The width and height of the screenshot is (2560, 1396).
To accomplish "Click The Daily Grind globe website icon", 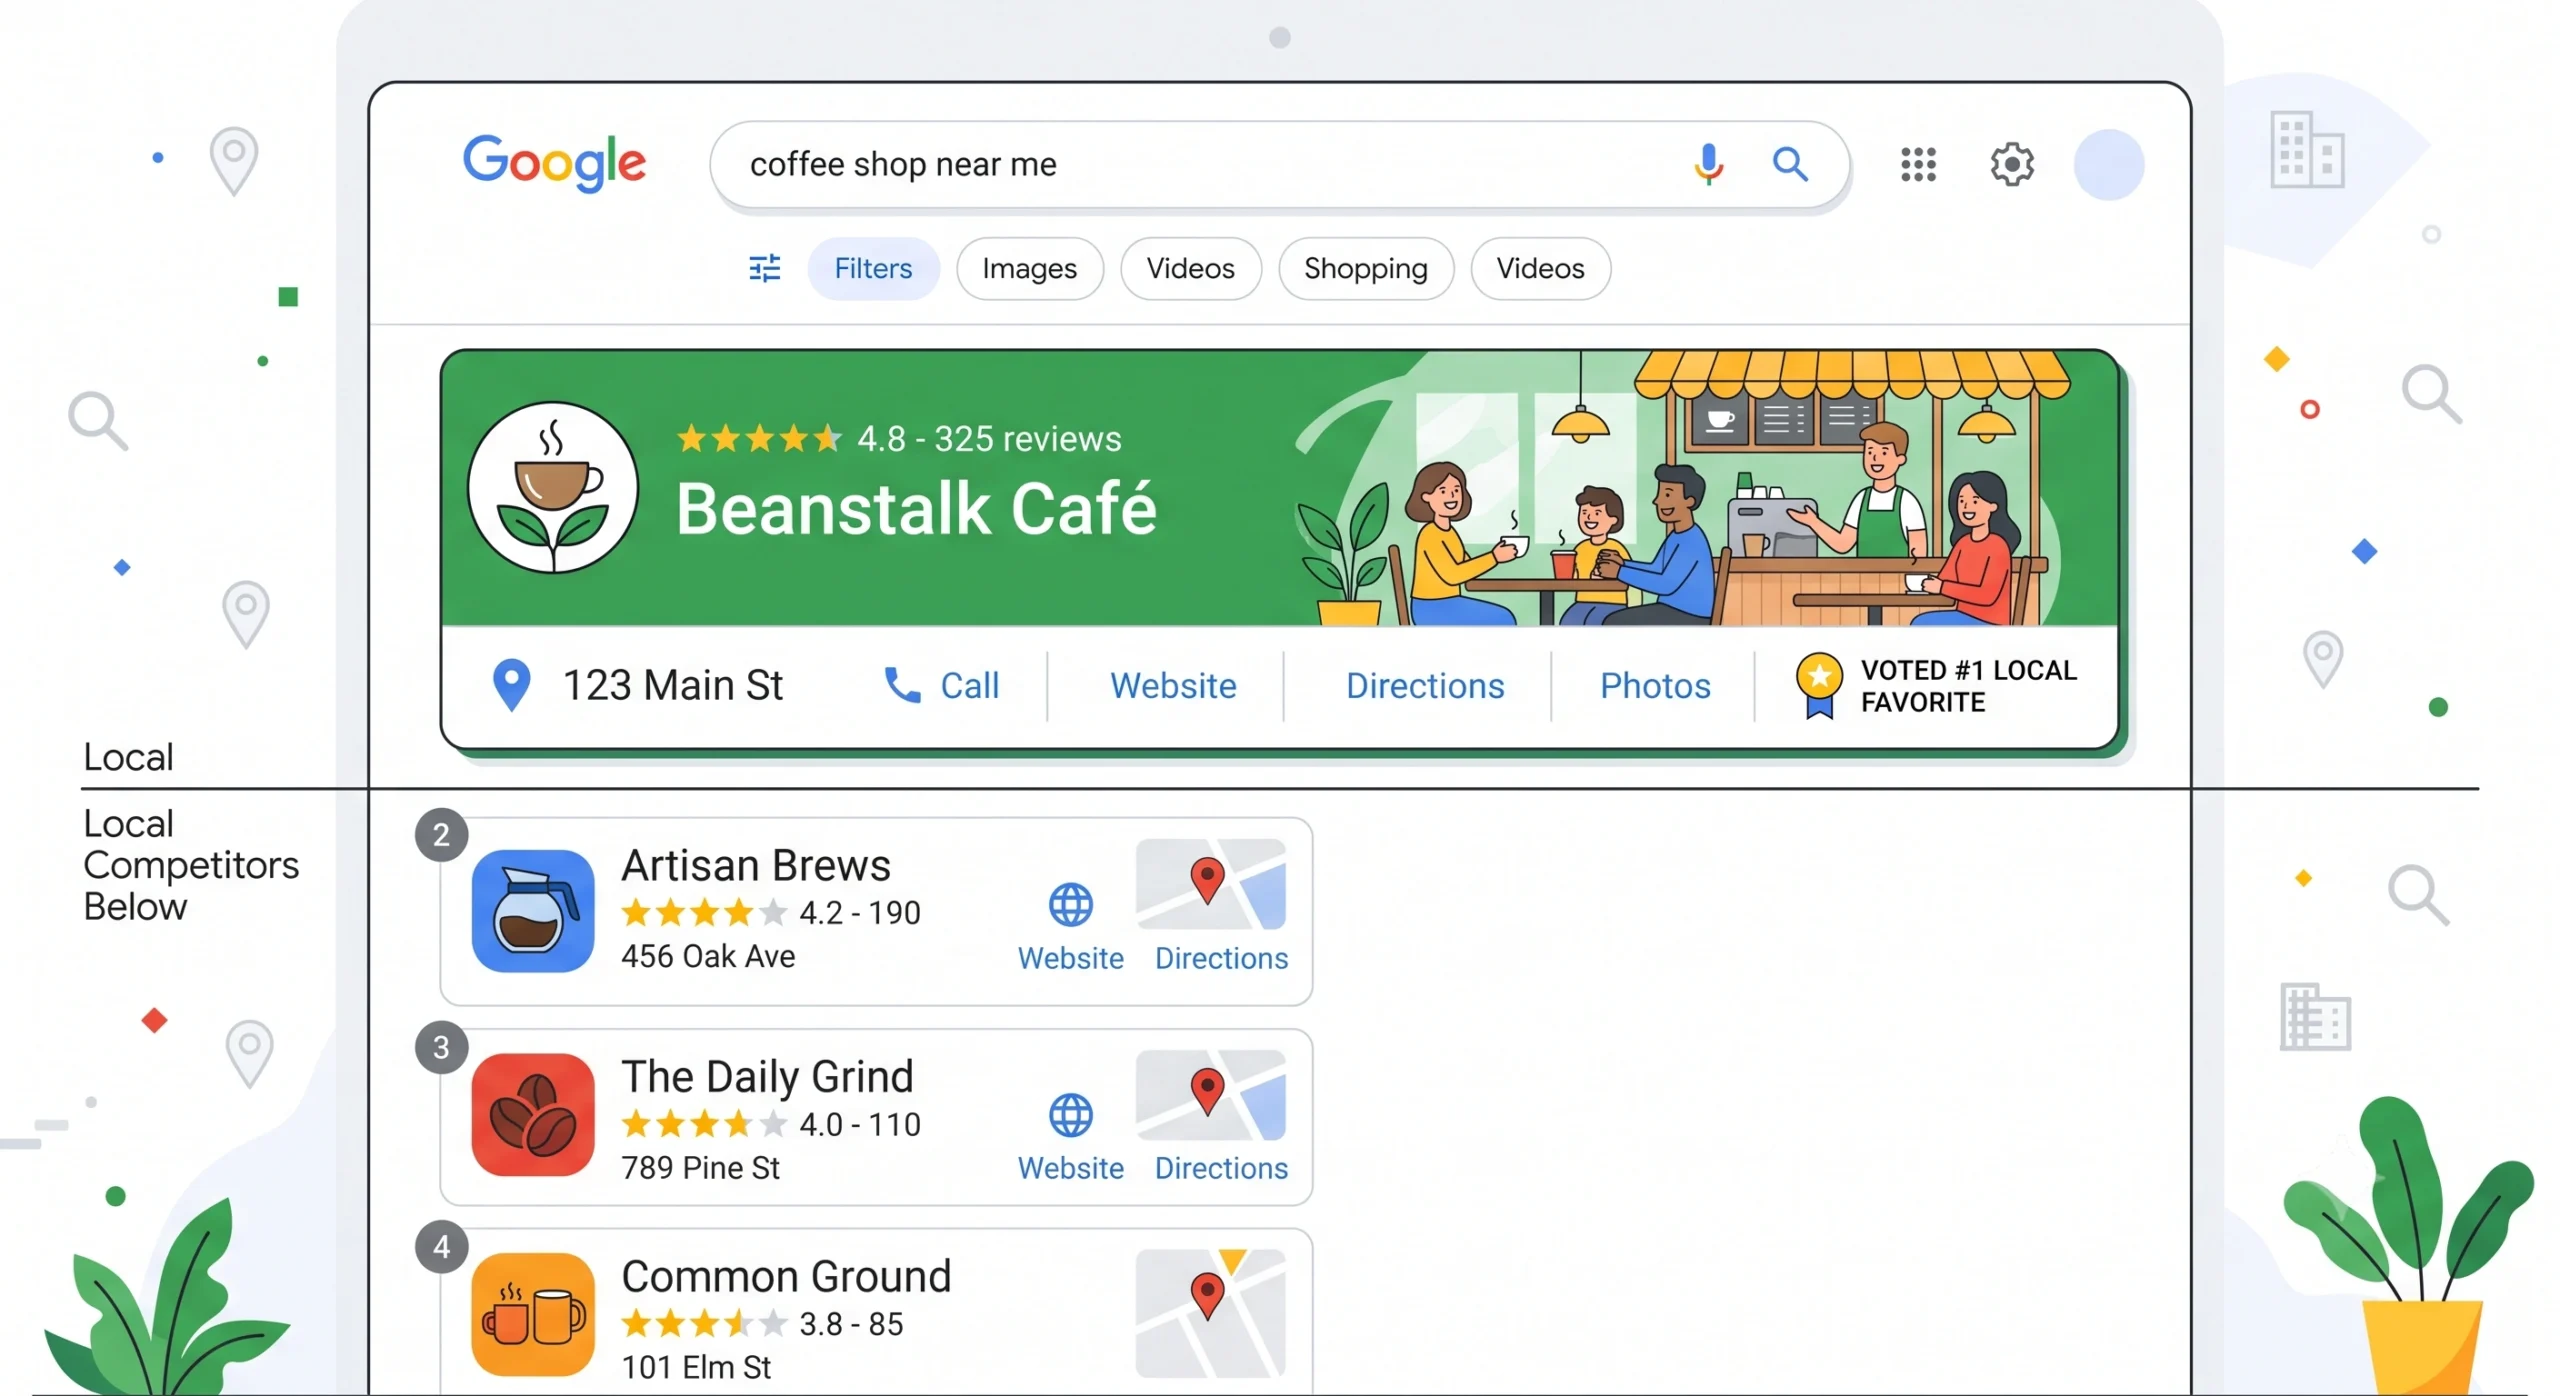I will [x=1070, y=1115].
